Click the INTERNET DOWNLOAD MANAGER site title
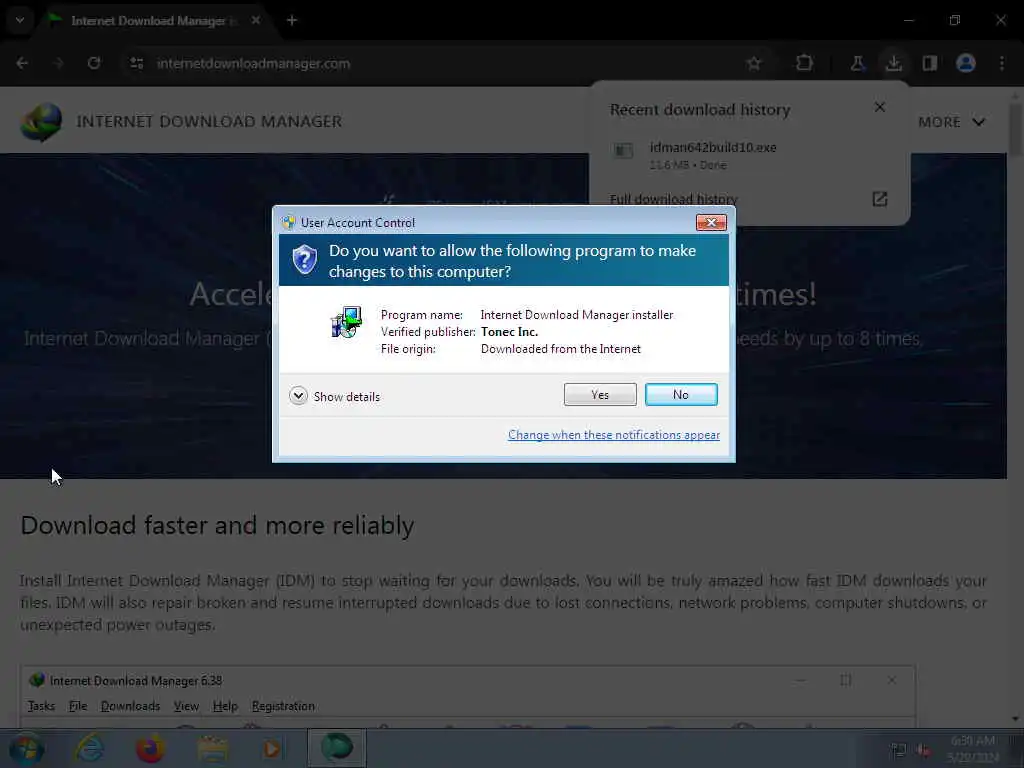Viewport: 1024px width, 768px height. pyautogui.click(x=209, y=121)
